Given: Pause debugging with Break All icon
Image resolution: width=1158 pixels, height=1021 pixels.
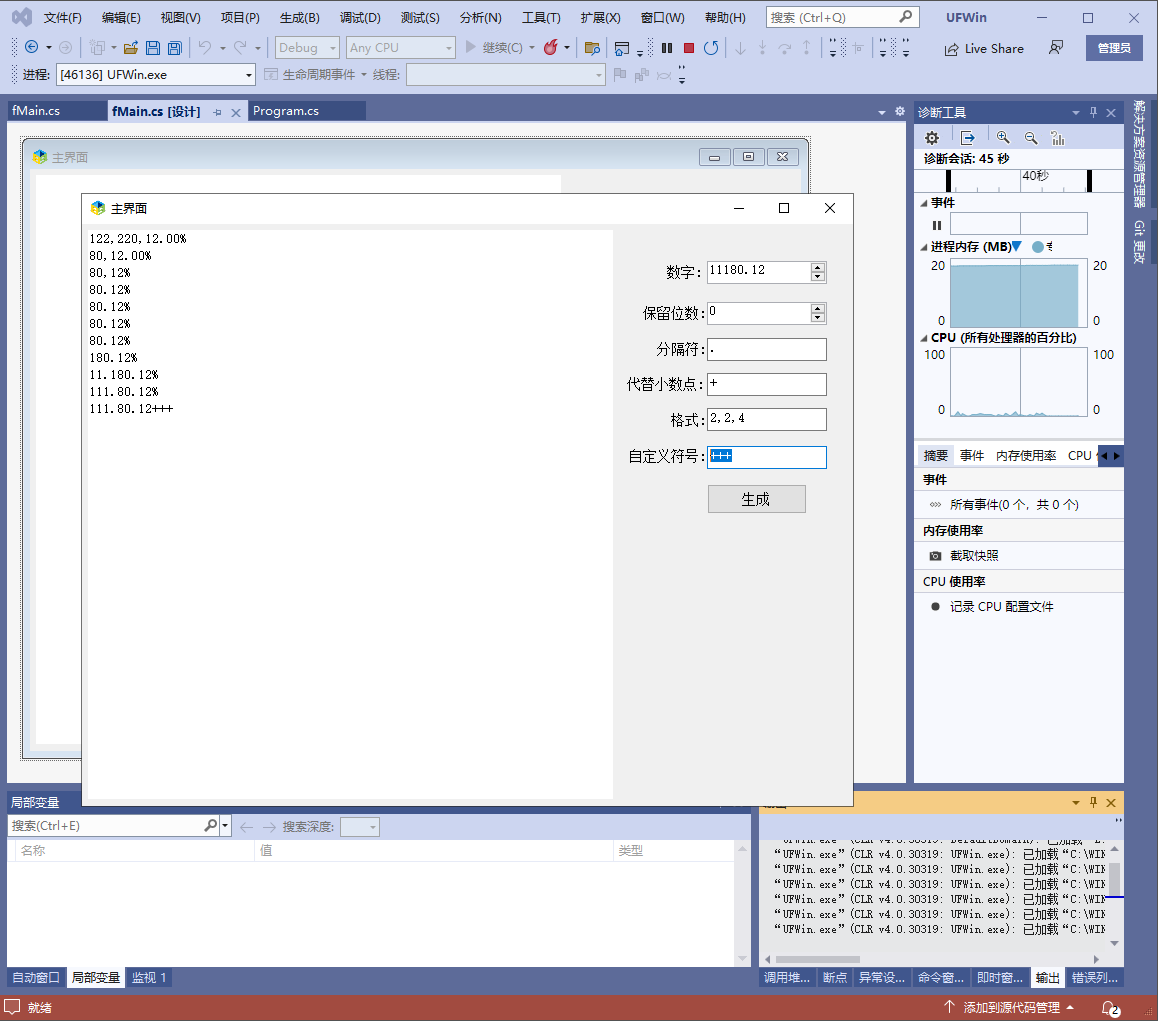Looking at the screenshot, I should tap(667, 48).
